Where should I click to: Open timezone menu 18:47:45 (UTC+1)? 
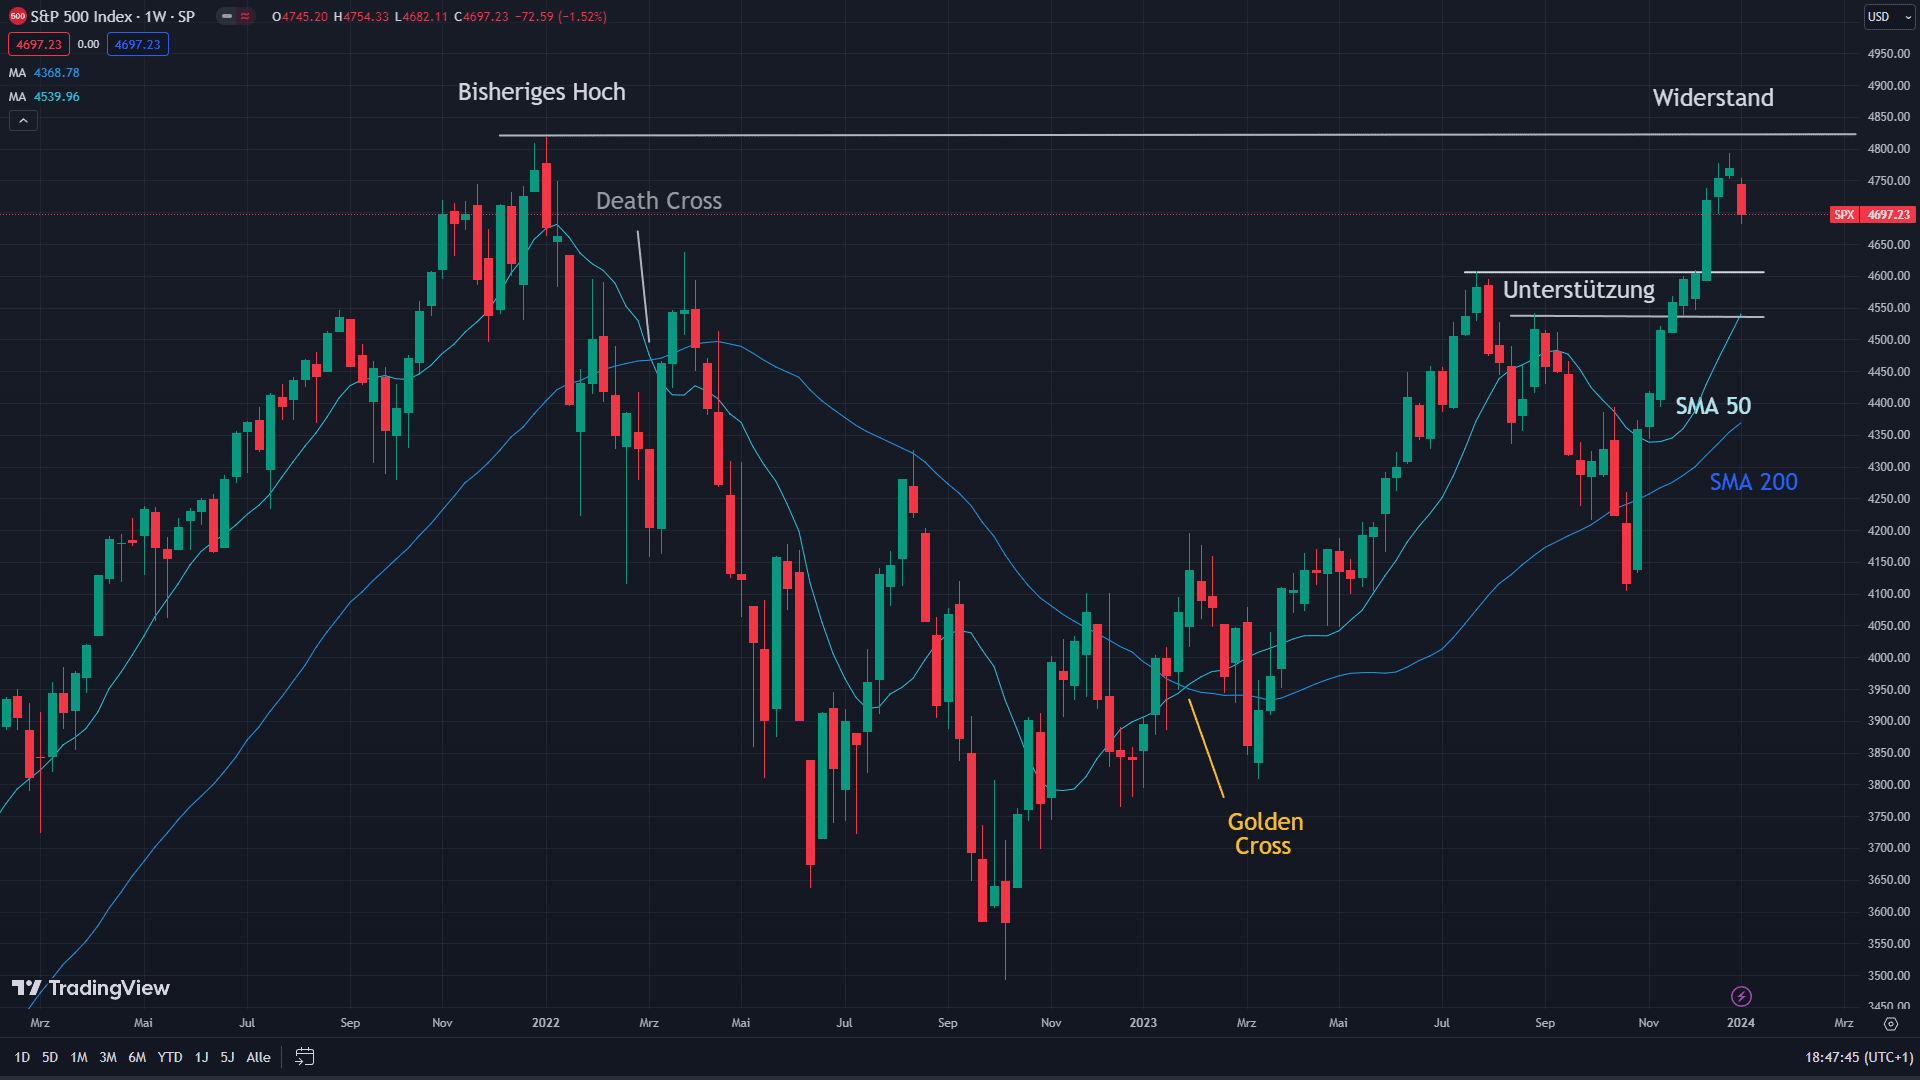pos(1859,1057)
